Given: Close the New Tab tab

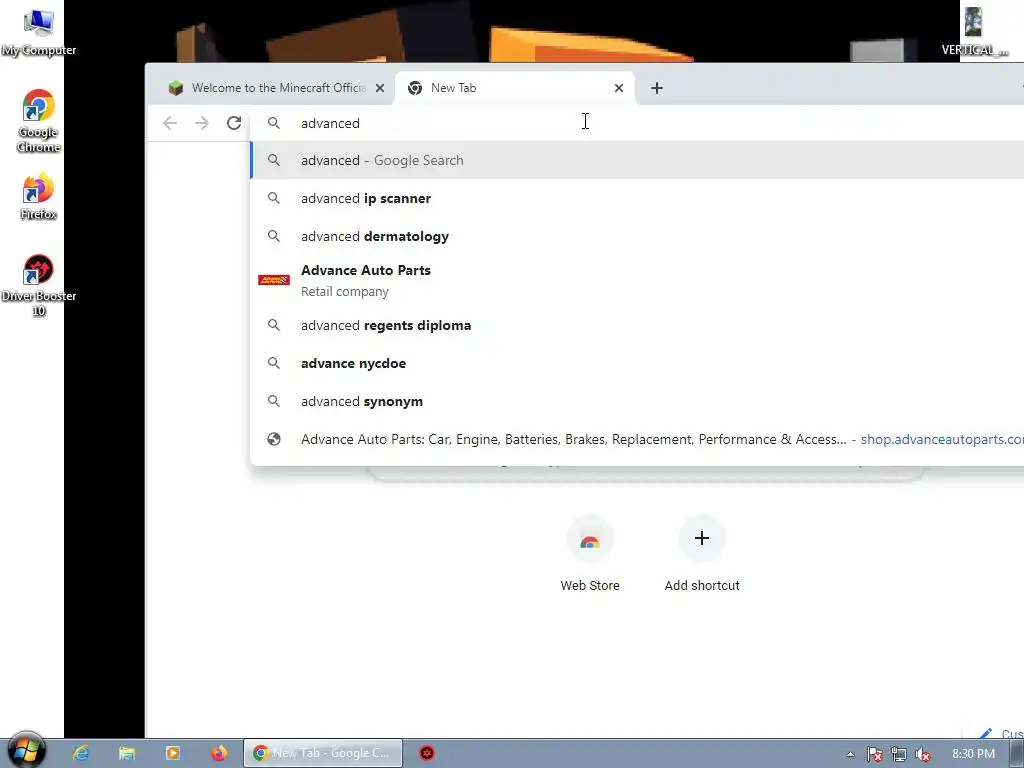Looking at the screenshot, I should (618, 88).
